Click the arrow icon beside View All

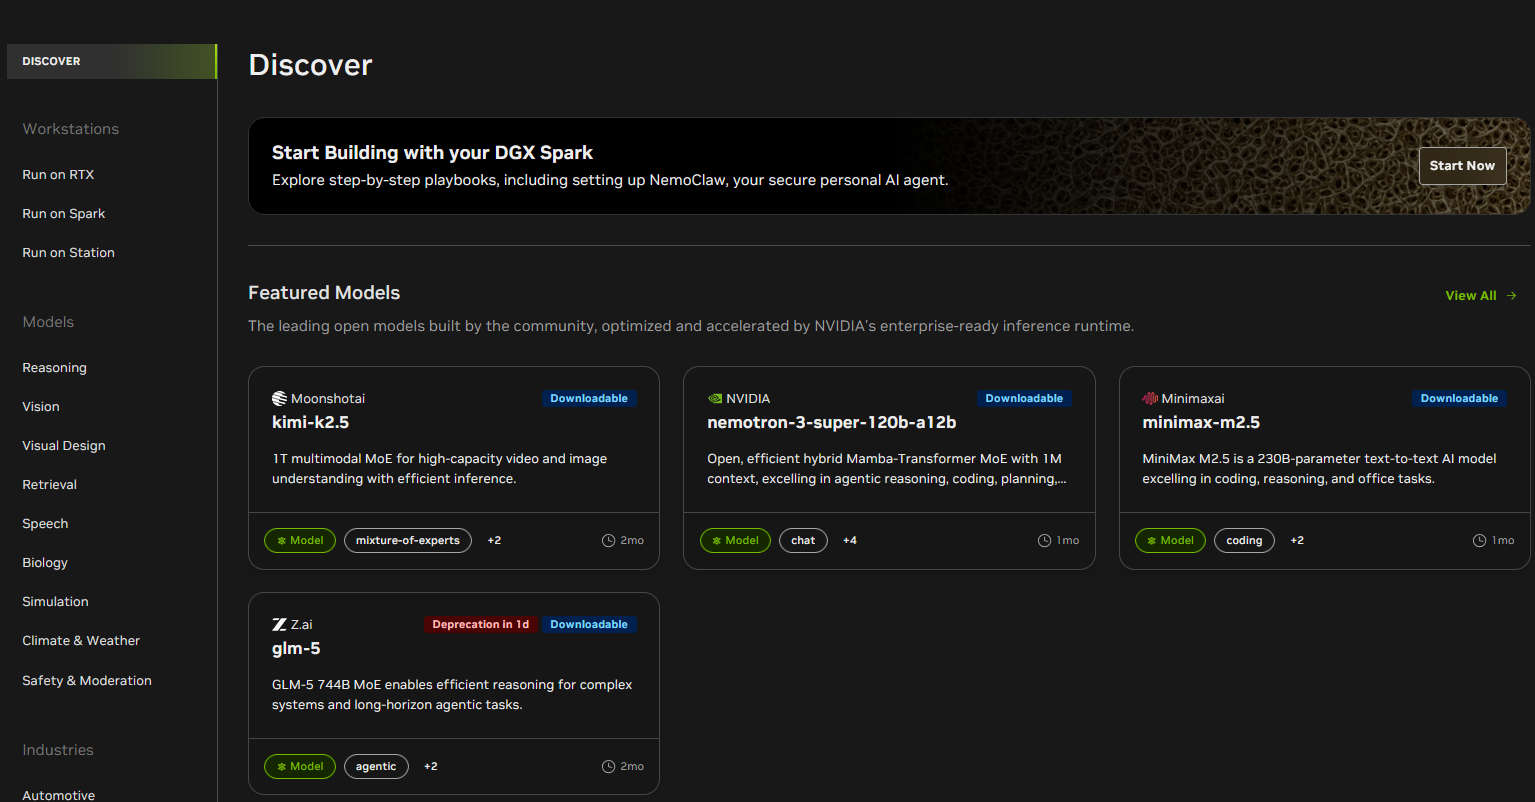click(x=1511, y=296)
